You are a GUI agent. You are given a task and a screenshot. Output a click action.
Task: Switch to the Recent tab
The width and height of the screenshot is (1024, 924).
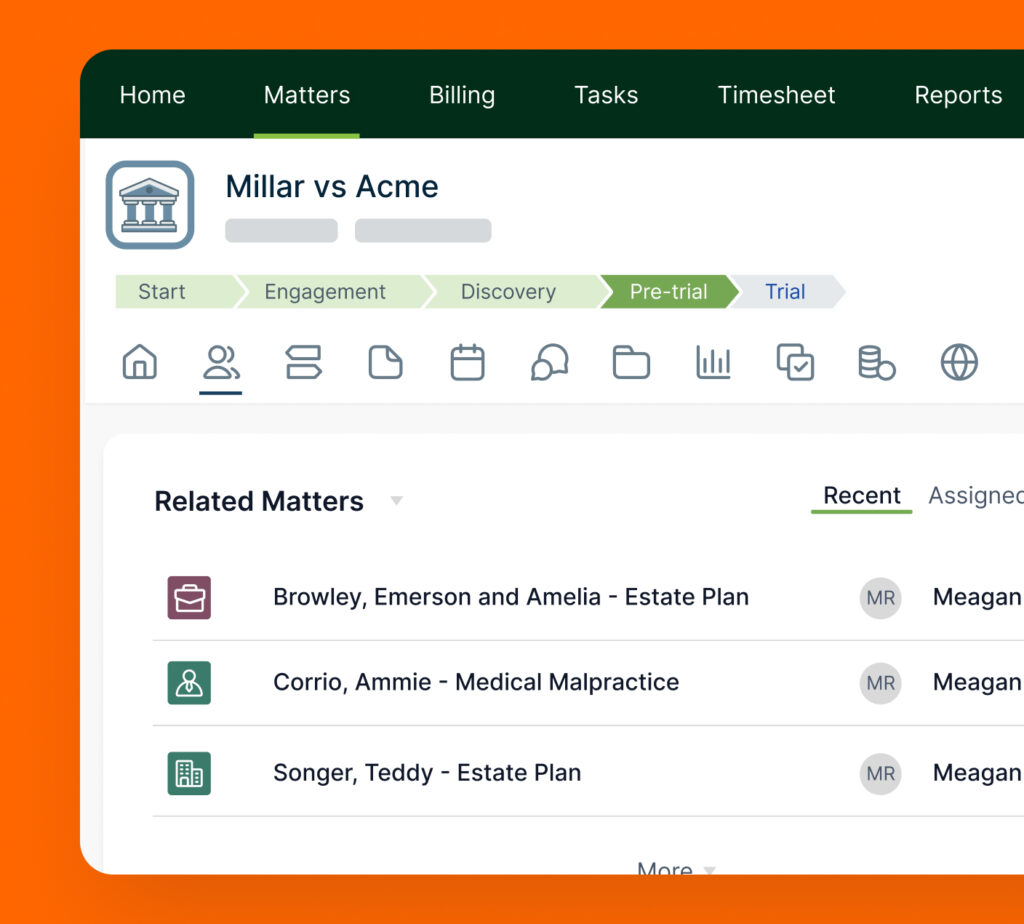(x=861, y=496)
